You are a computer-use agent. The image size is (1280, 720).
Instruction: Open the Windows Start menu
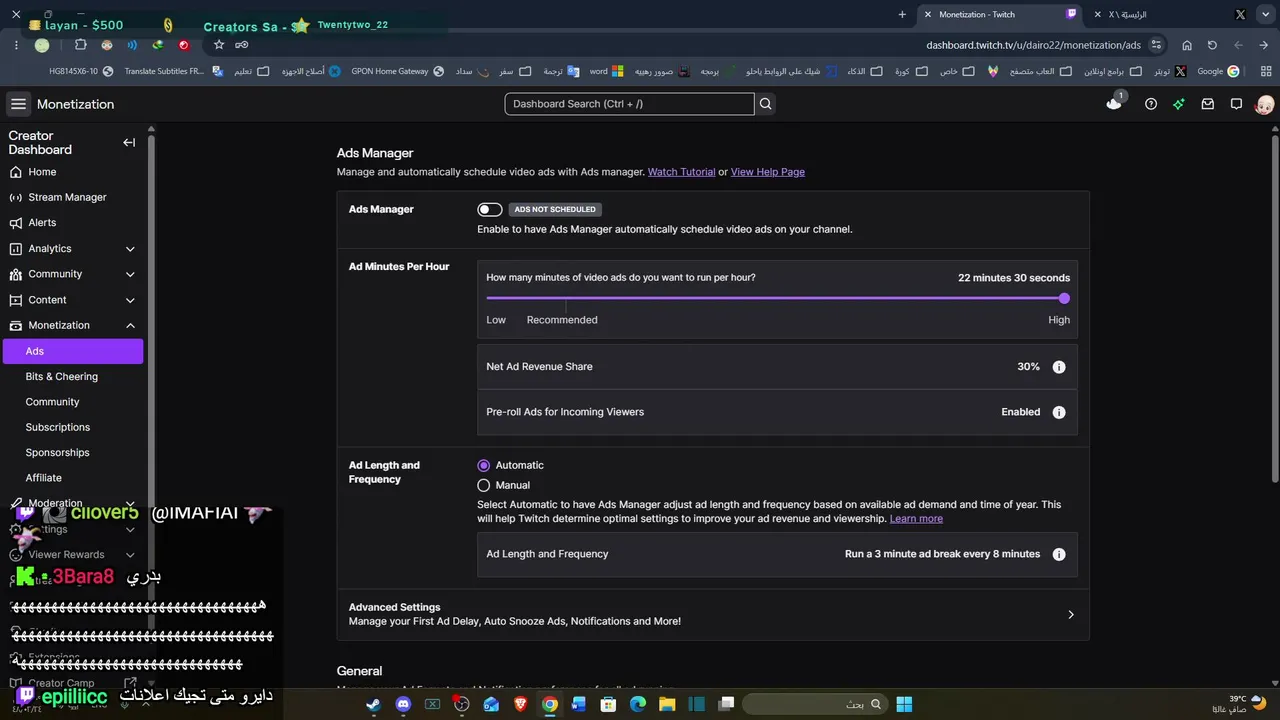click(904, 704)
